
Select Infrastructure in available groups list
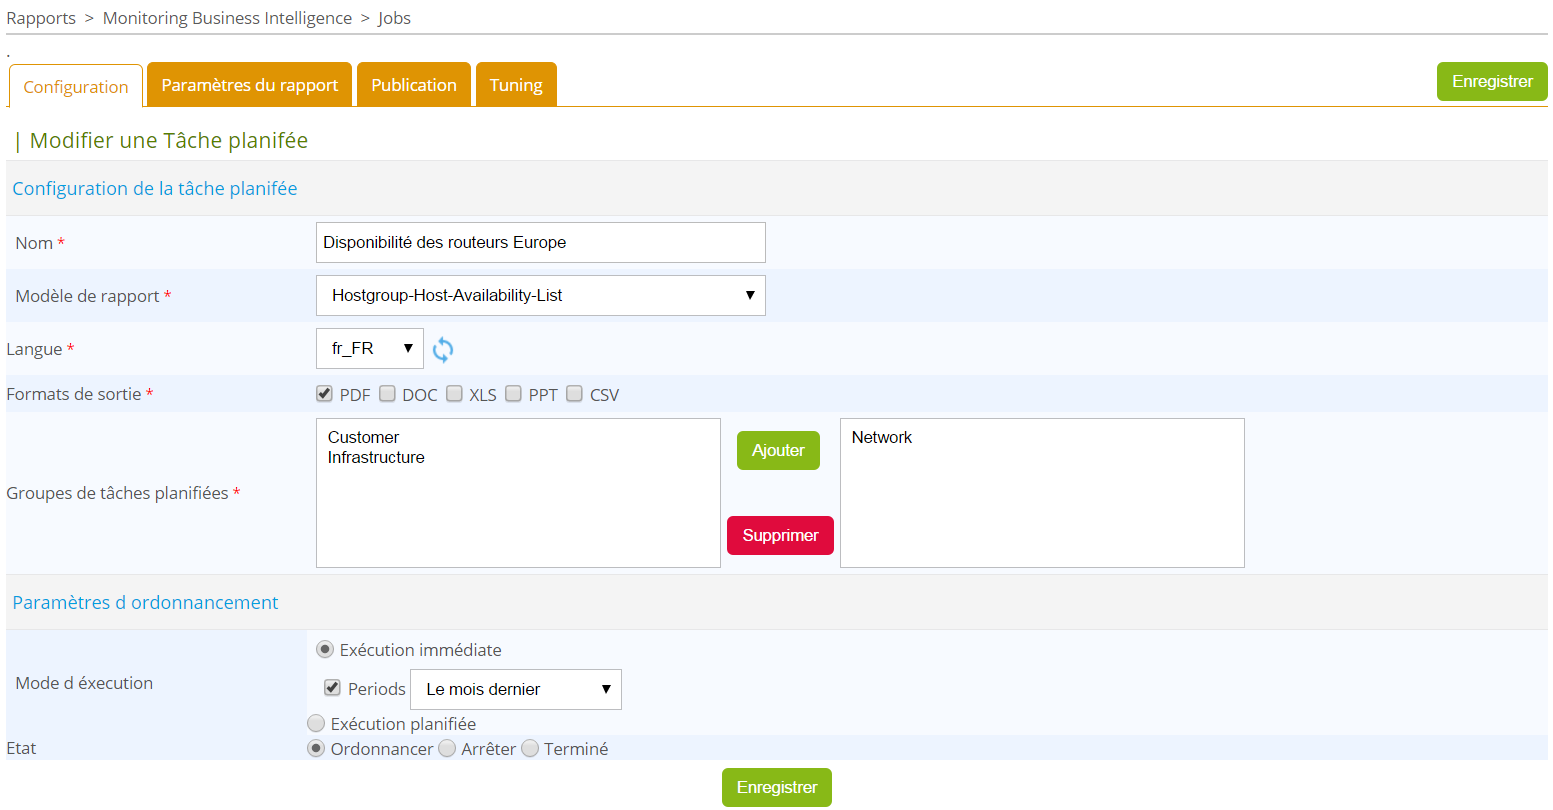tap(376, 458)
